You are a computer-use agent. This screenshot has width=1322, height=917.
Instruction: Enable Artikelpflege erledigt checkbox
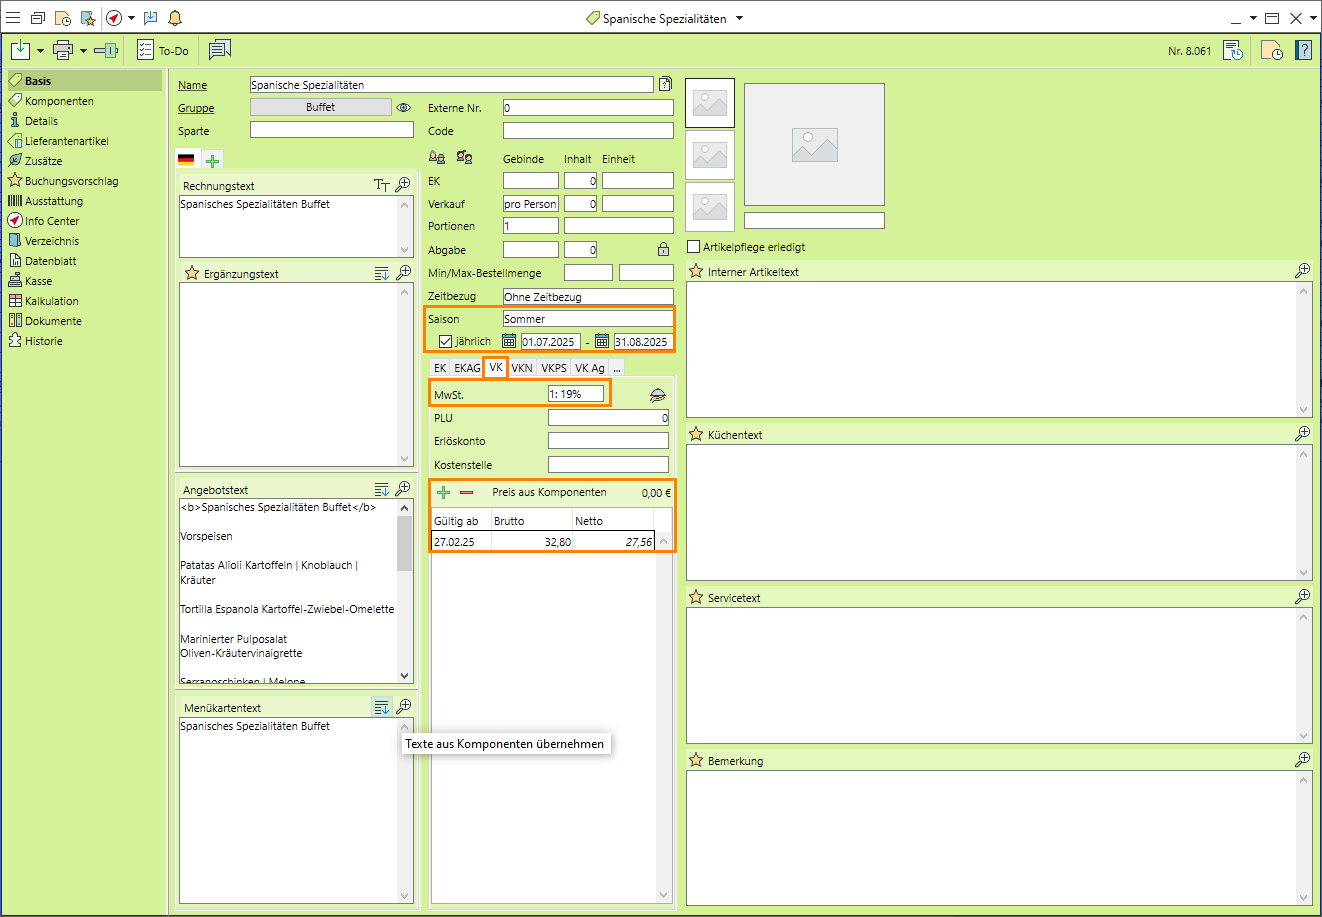[x=694, y=247]
